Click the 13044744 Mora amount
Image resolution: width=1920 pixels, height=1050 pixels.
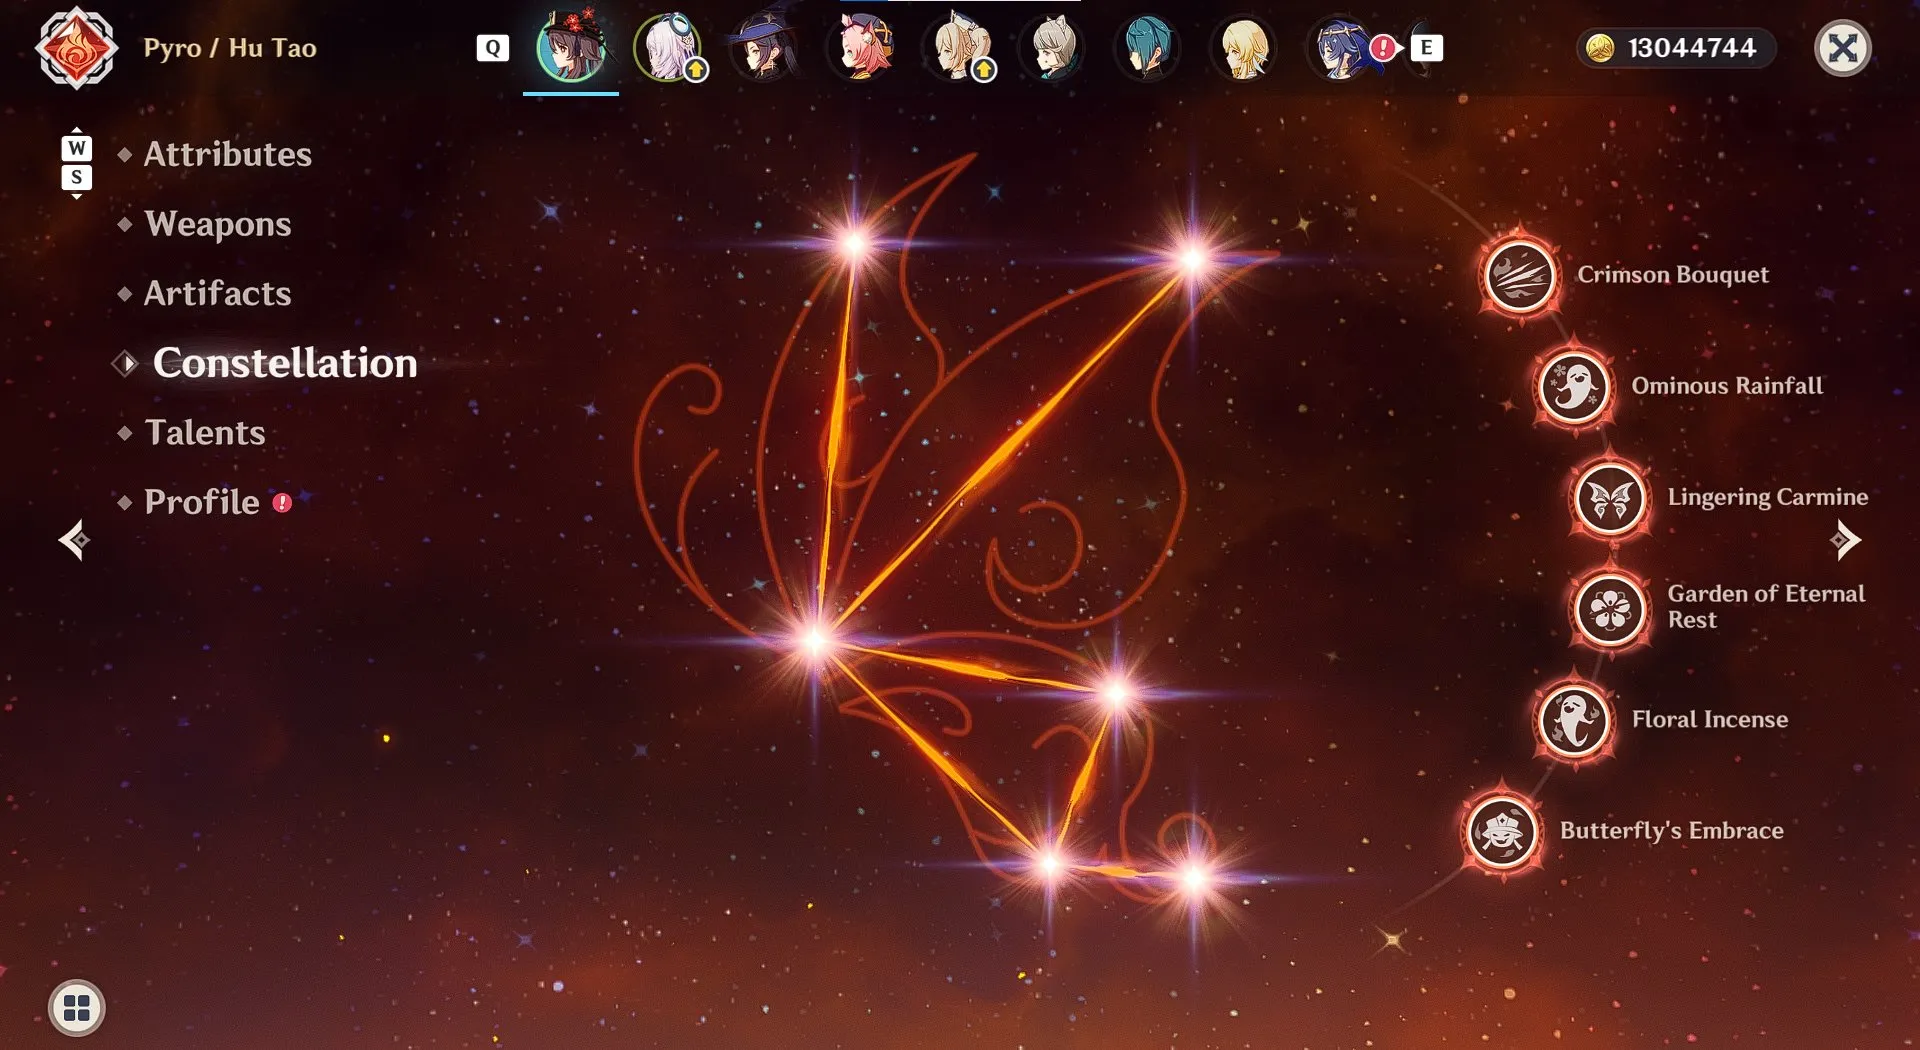click(x=1692, y=48)
